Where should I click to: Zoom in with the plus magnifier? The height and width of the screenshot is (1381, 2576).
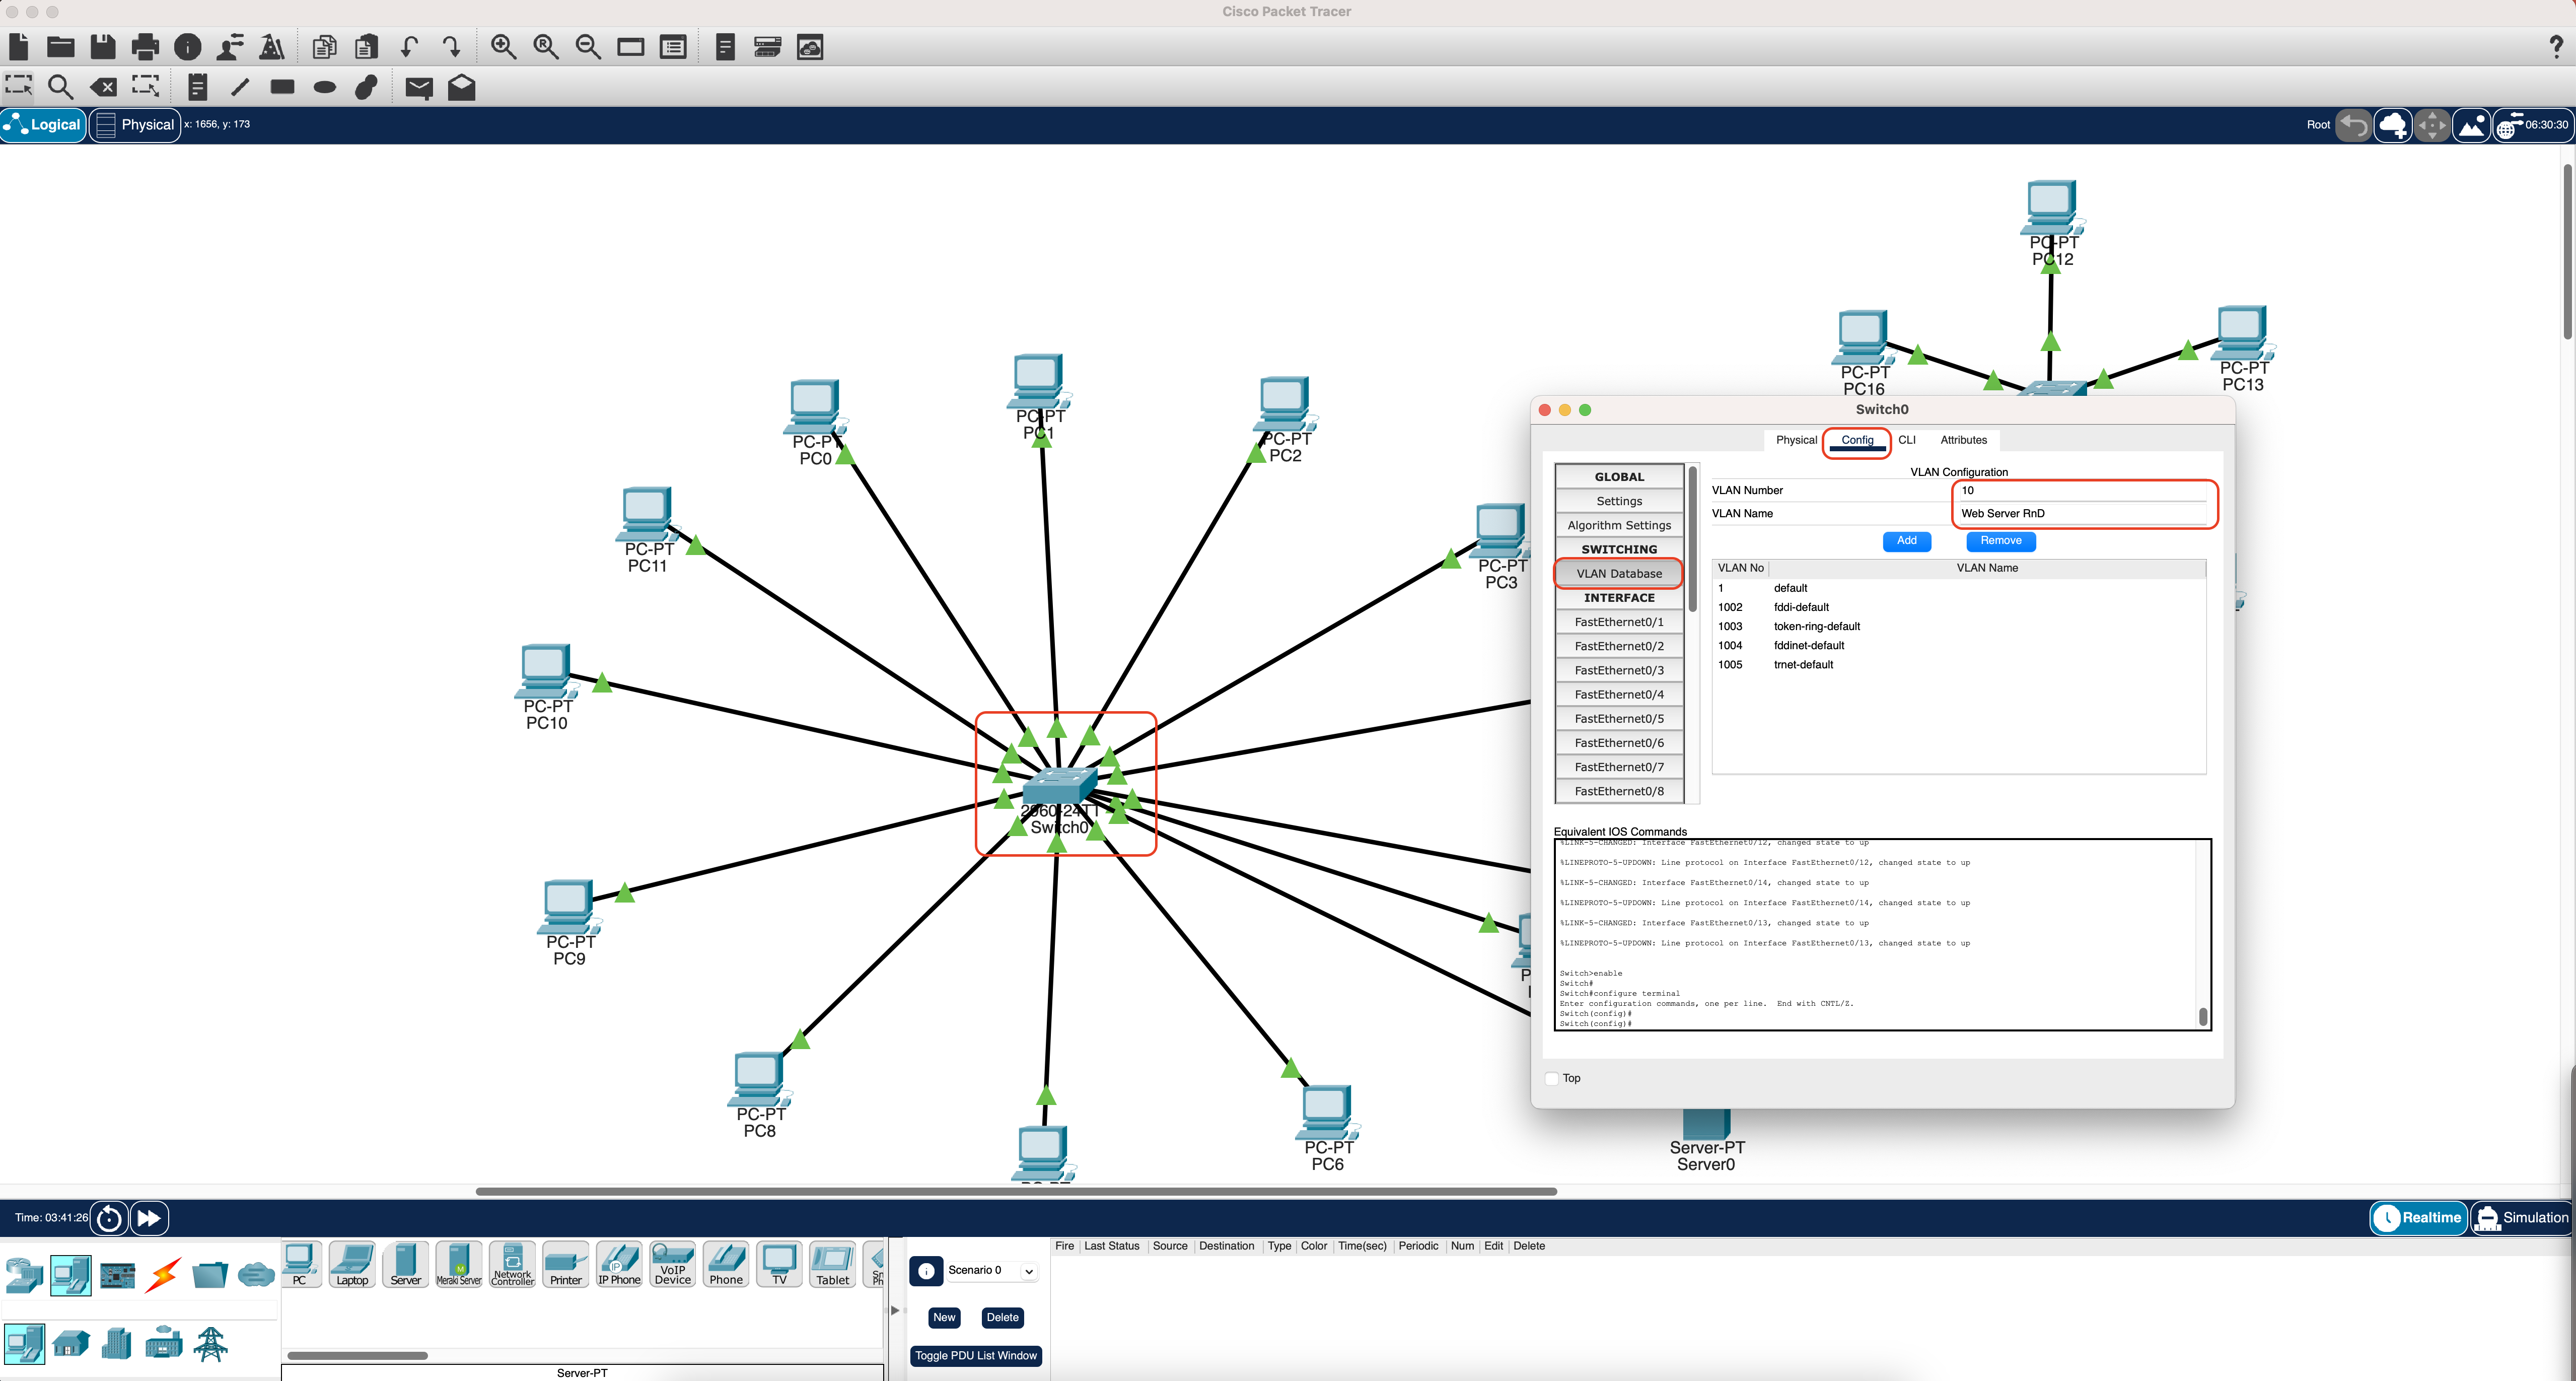[x=503, y=47]
